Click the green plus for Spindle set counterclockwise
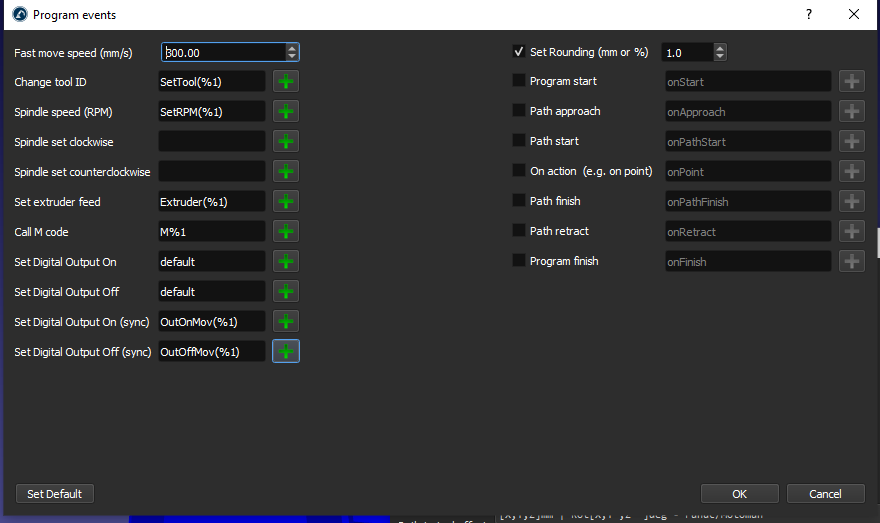The height and width of the screenshot is (523, 880). pos(286,171)
